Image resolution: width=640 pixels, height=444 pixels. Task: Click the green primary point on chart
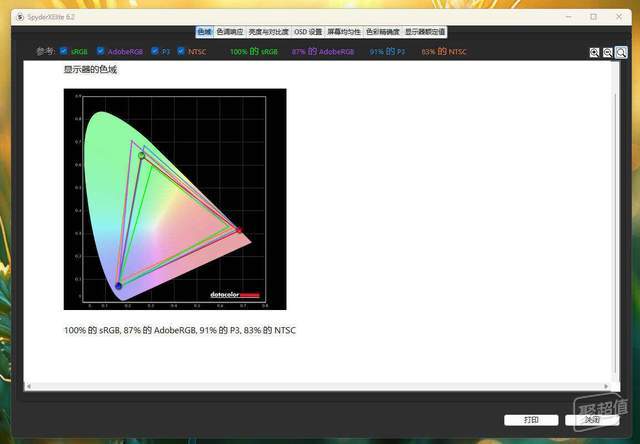pyautogui.click(x=142, y=155)
